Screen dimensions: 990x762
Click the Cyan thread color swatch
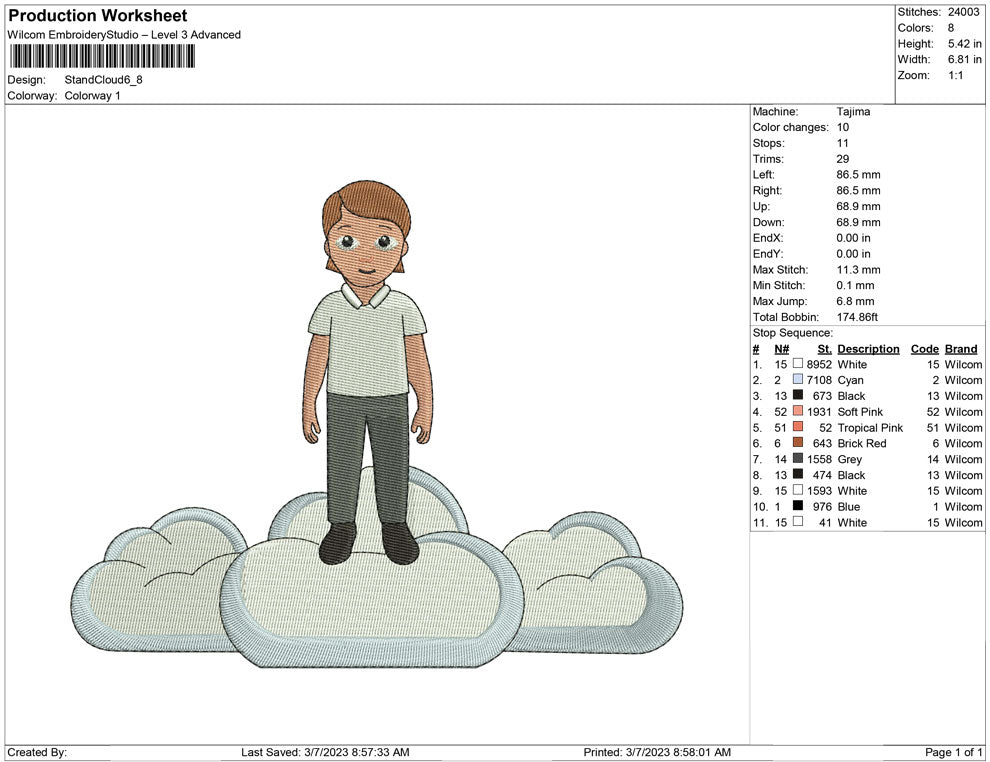pos(797,380)
